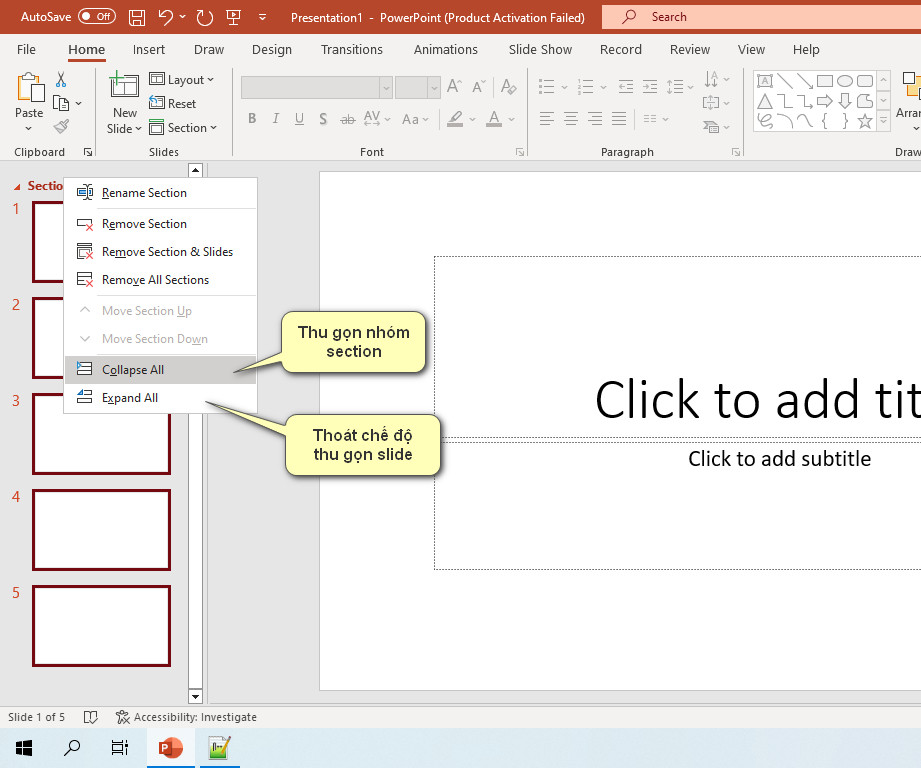Open the font name combo box arrow
Viewport: 921px width, 768px height.
click(x=386, y=87)
